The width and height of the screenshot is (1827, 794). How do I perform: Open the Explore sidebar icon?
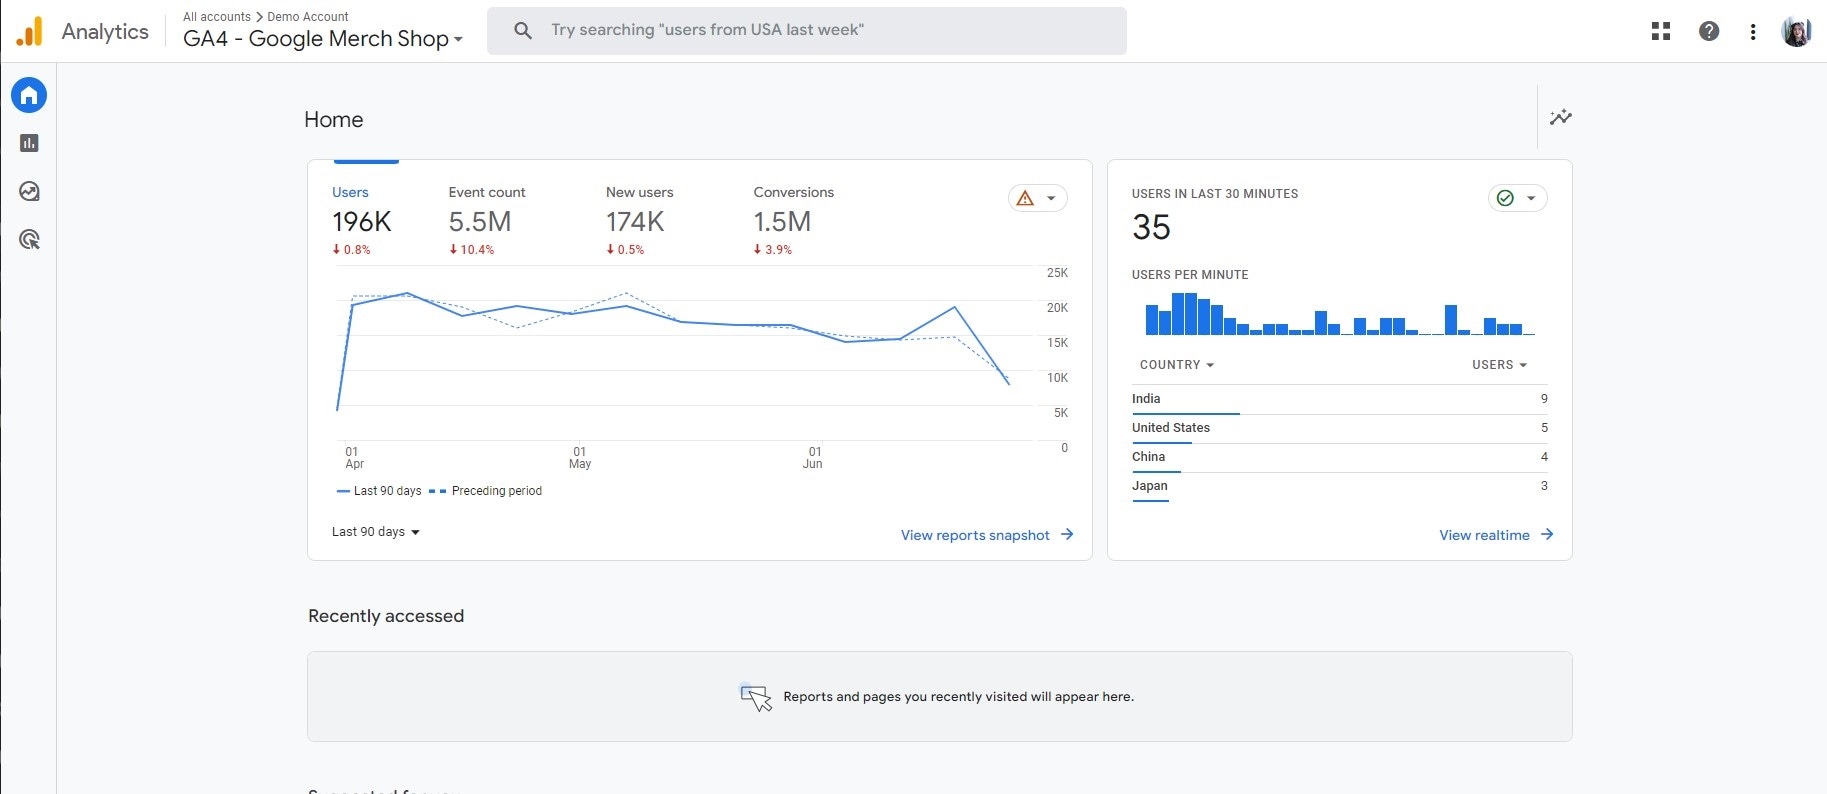[x=29, y=191]
